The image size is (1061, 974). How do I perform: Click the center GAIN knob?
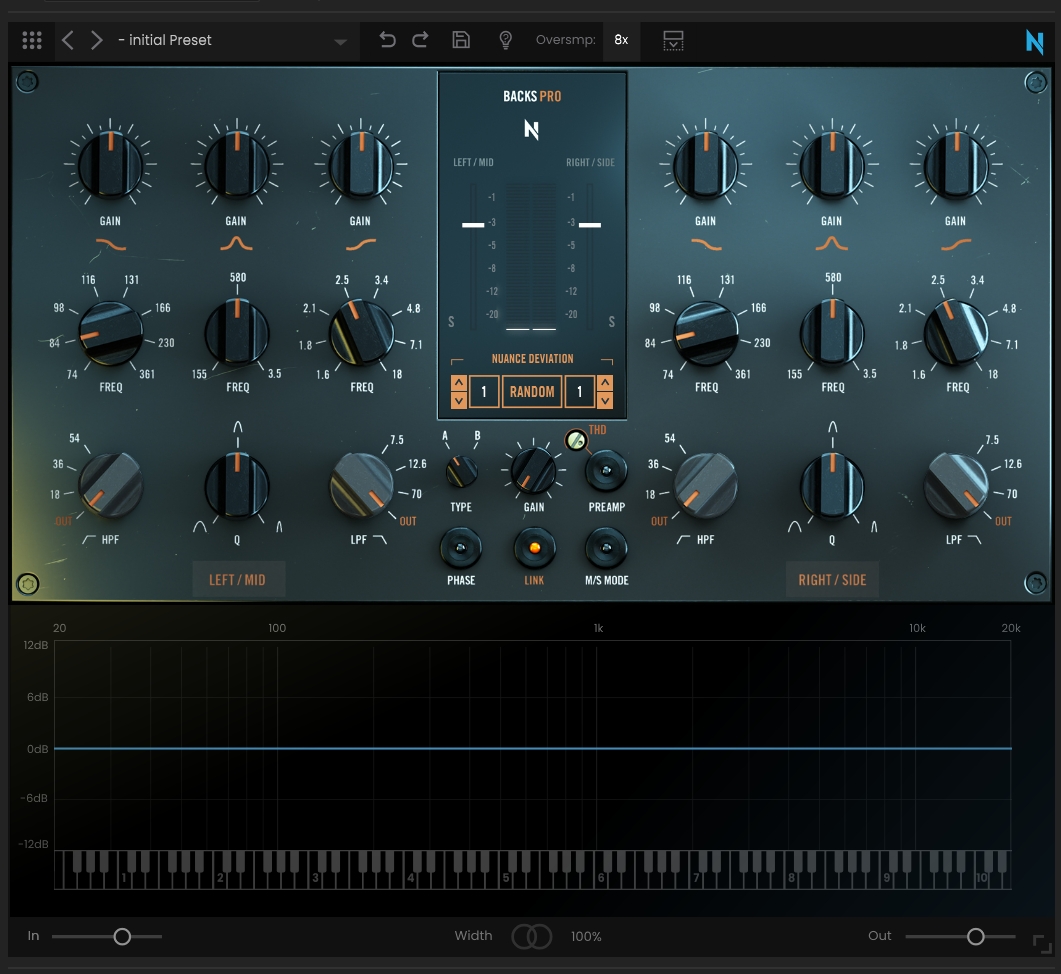click(533, 470)
